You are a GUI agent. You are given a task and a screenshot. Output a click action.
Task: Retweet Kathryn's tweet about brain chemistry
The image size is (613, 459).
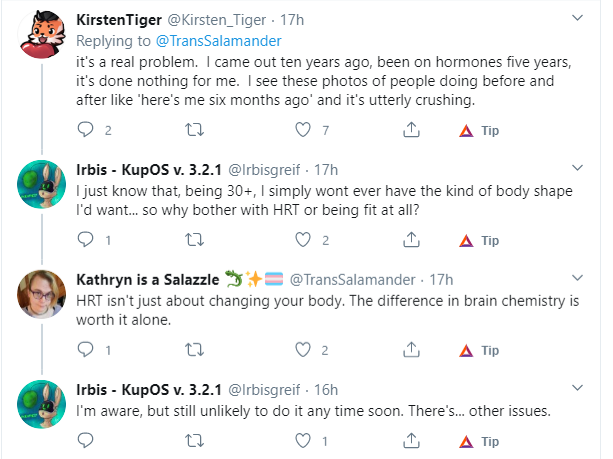[194, 350]
